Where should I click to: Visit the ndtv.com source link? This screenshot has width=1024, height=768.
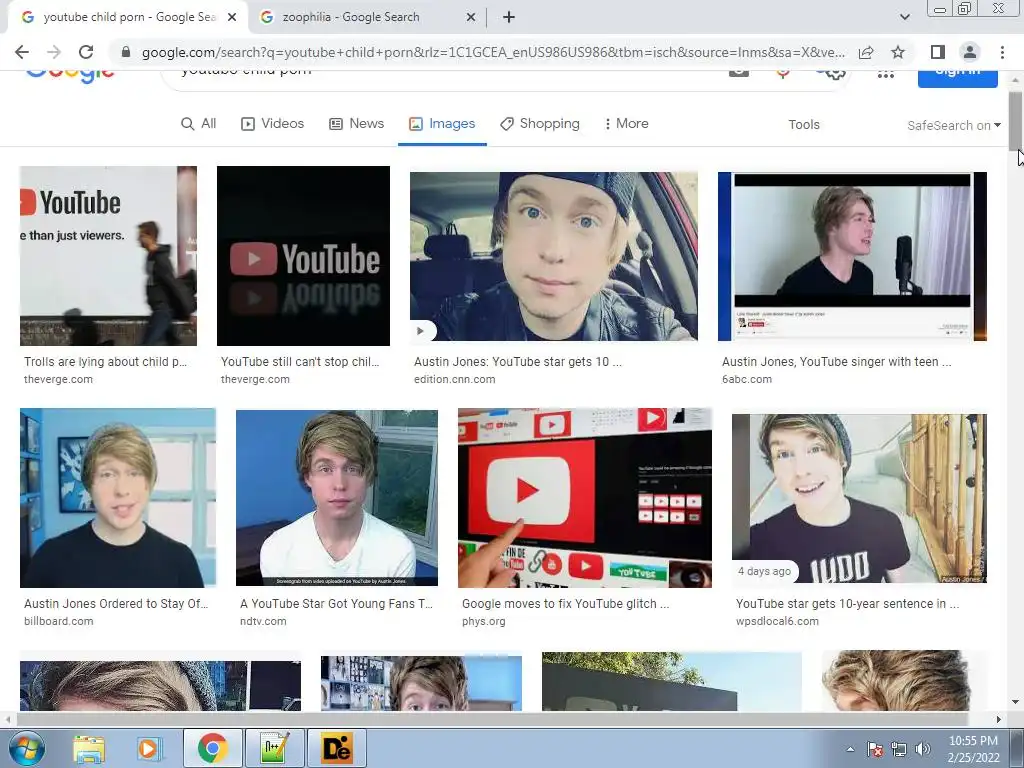[x=263, y=622]
